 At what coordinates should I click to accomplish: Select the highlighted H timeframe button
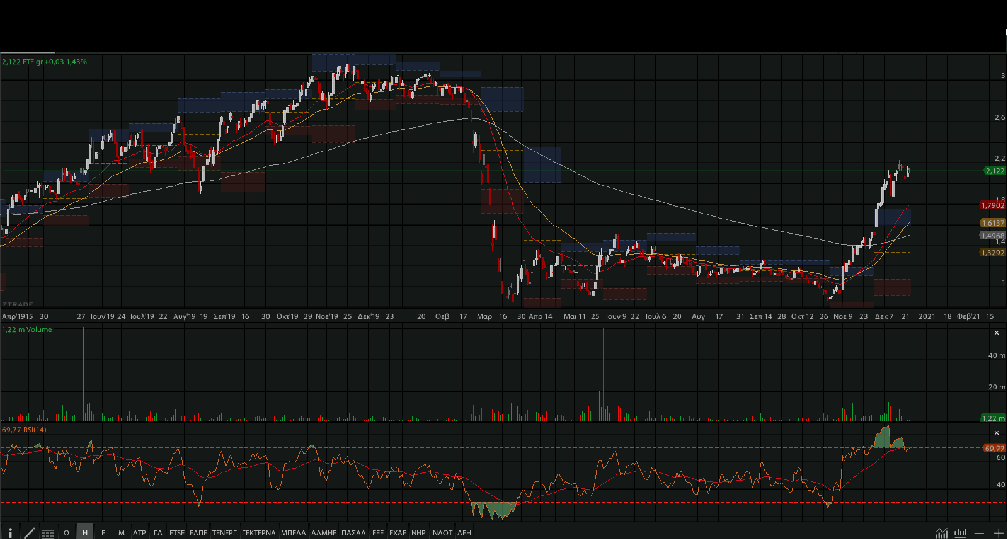(85, 532)
